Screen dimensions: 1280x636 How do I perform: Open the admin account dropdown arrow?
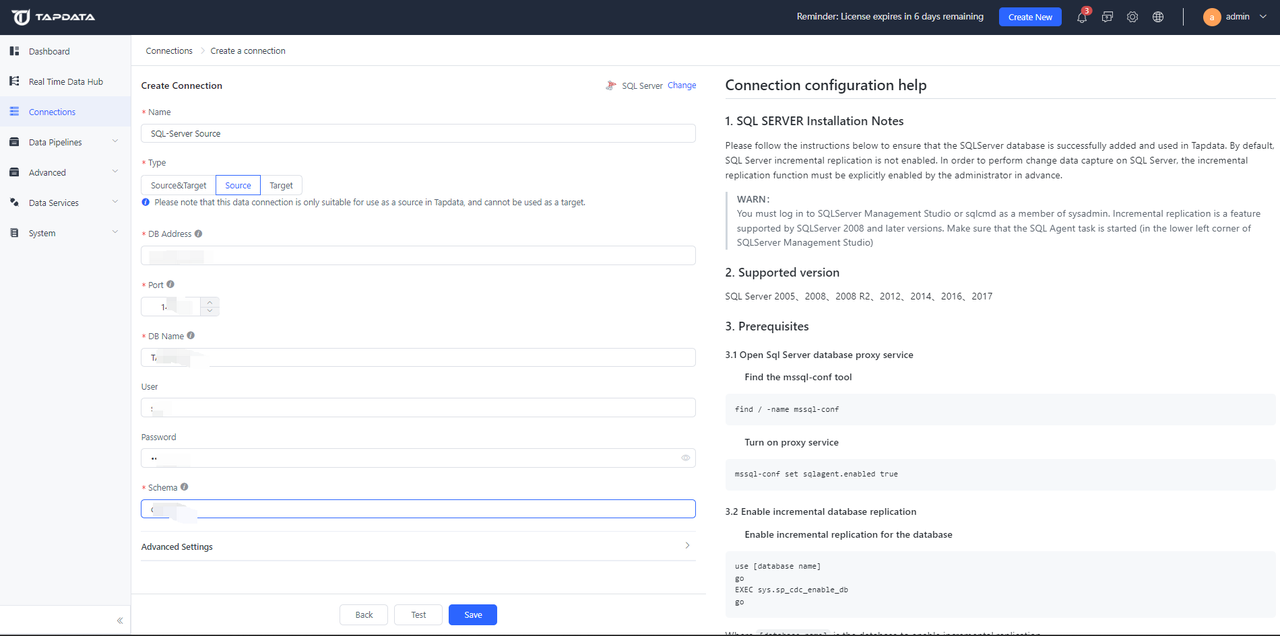click(1260, 17)
